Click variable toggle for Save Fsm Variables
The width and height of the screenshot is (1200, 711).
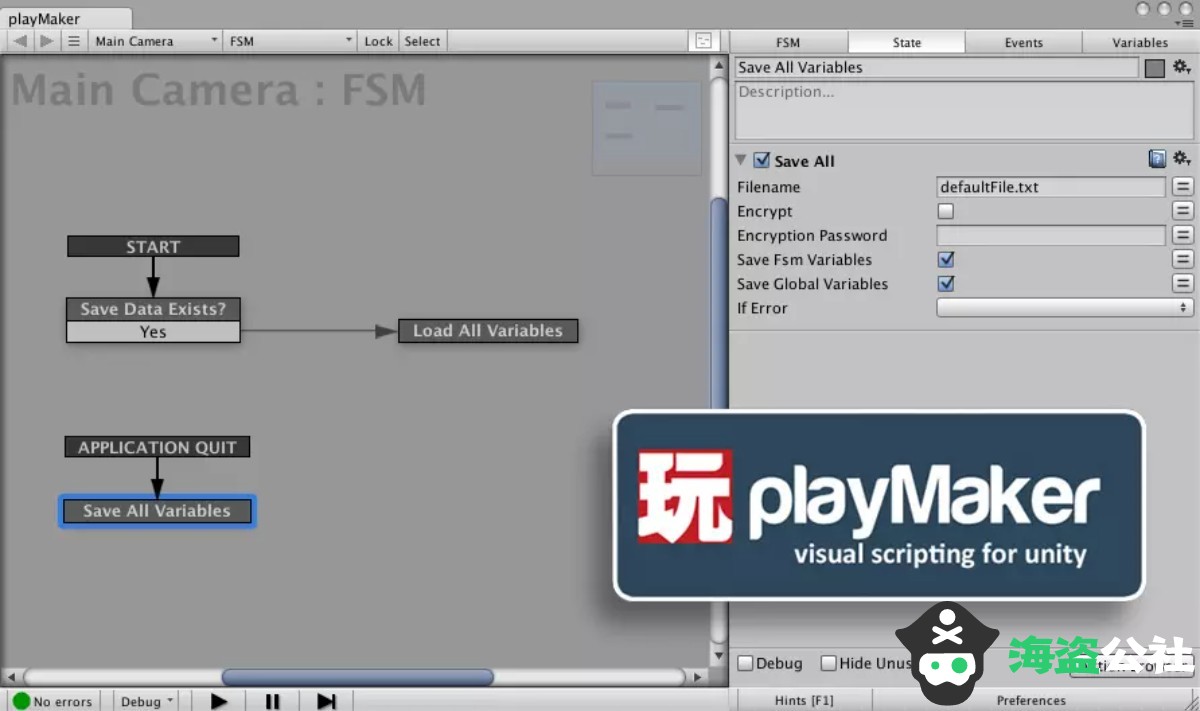pyautogui.click(x=1183, y=259)
